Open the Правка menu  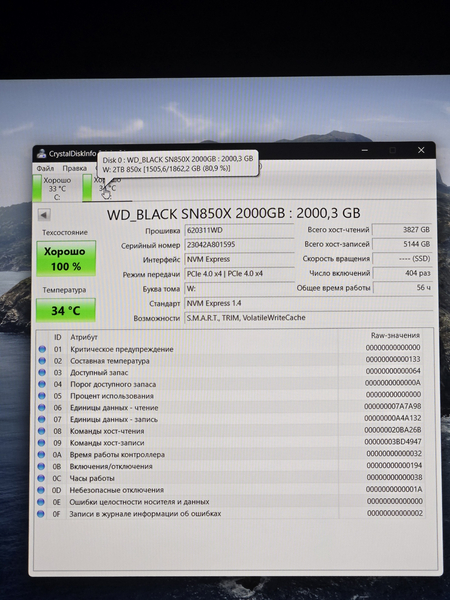75,168
